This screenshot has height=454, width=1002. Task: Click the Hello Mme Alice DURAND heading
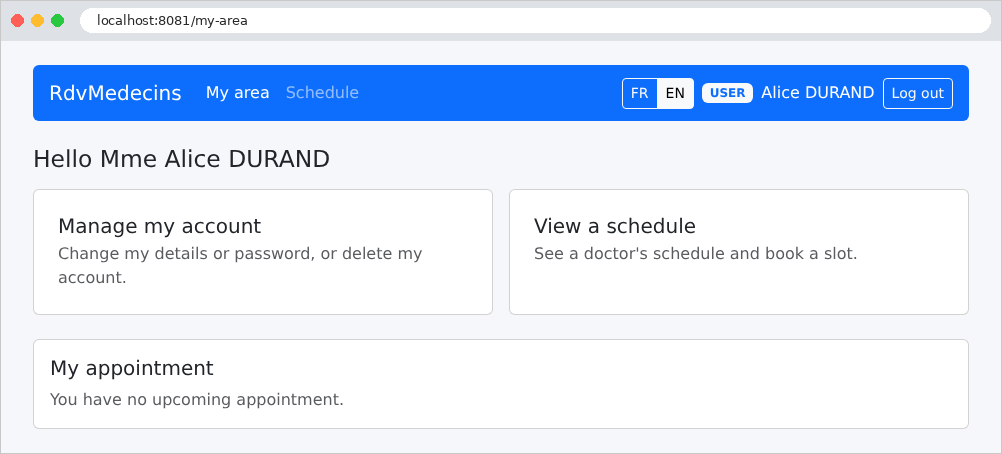tap(181, 159)
